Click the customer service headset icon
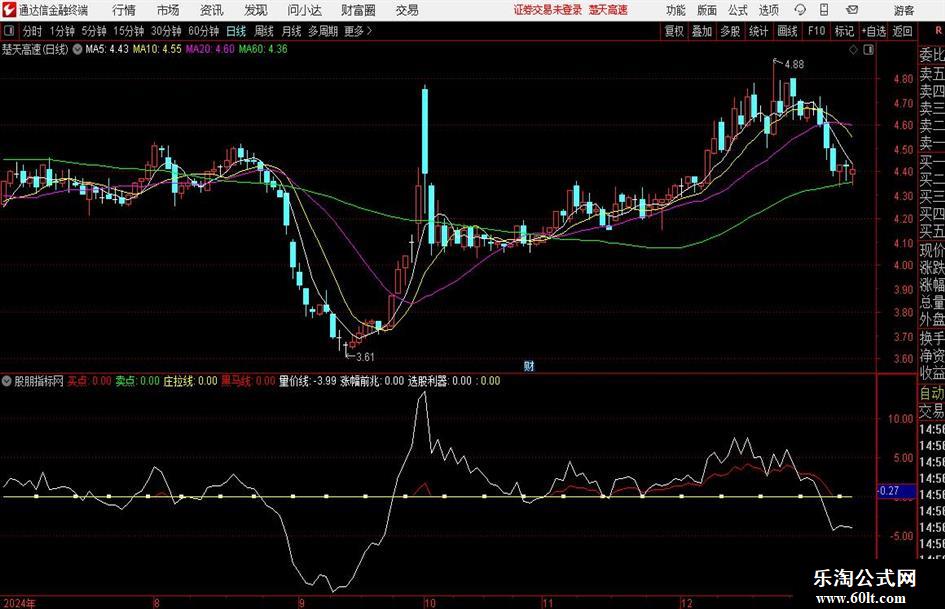The height and width of the screenshot is (609, 945). click(x=800, y=10)
